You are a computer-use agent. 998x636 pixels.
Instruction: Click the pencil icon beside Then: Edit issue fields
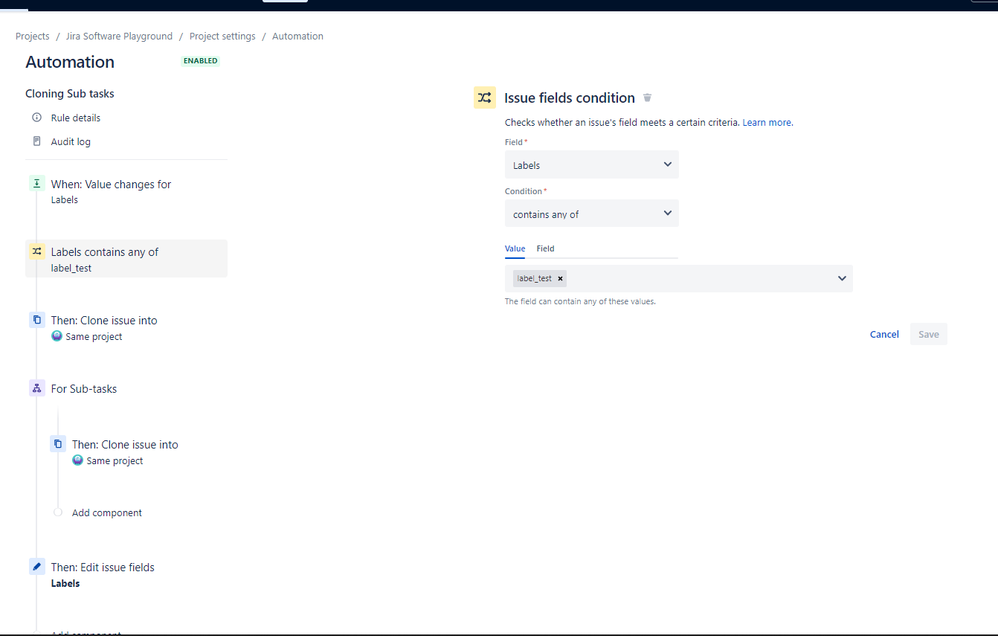[x=37, y=566]
